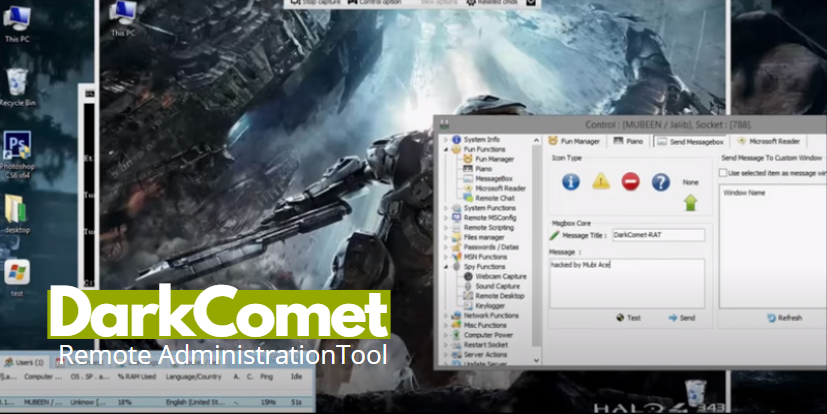Click the 18% RAM value cell
This screenshot has height=414, width=827.
tap(125, 402)
